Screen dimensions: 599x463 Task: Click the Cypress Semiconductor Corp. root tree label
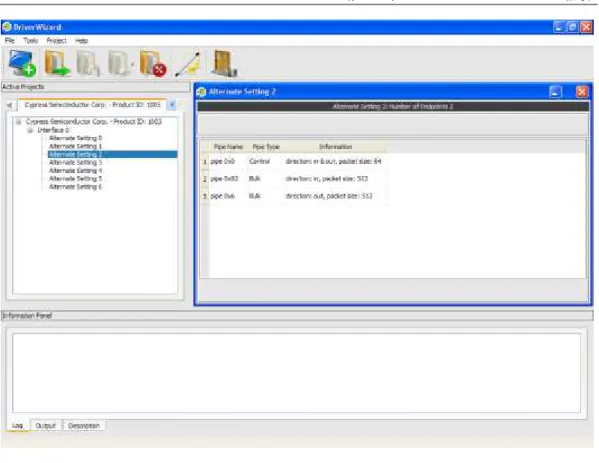94,121
